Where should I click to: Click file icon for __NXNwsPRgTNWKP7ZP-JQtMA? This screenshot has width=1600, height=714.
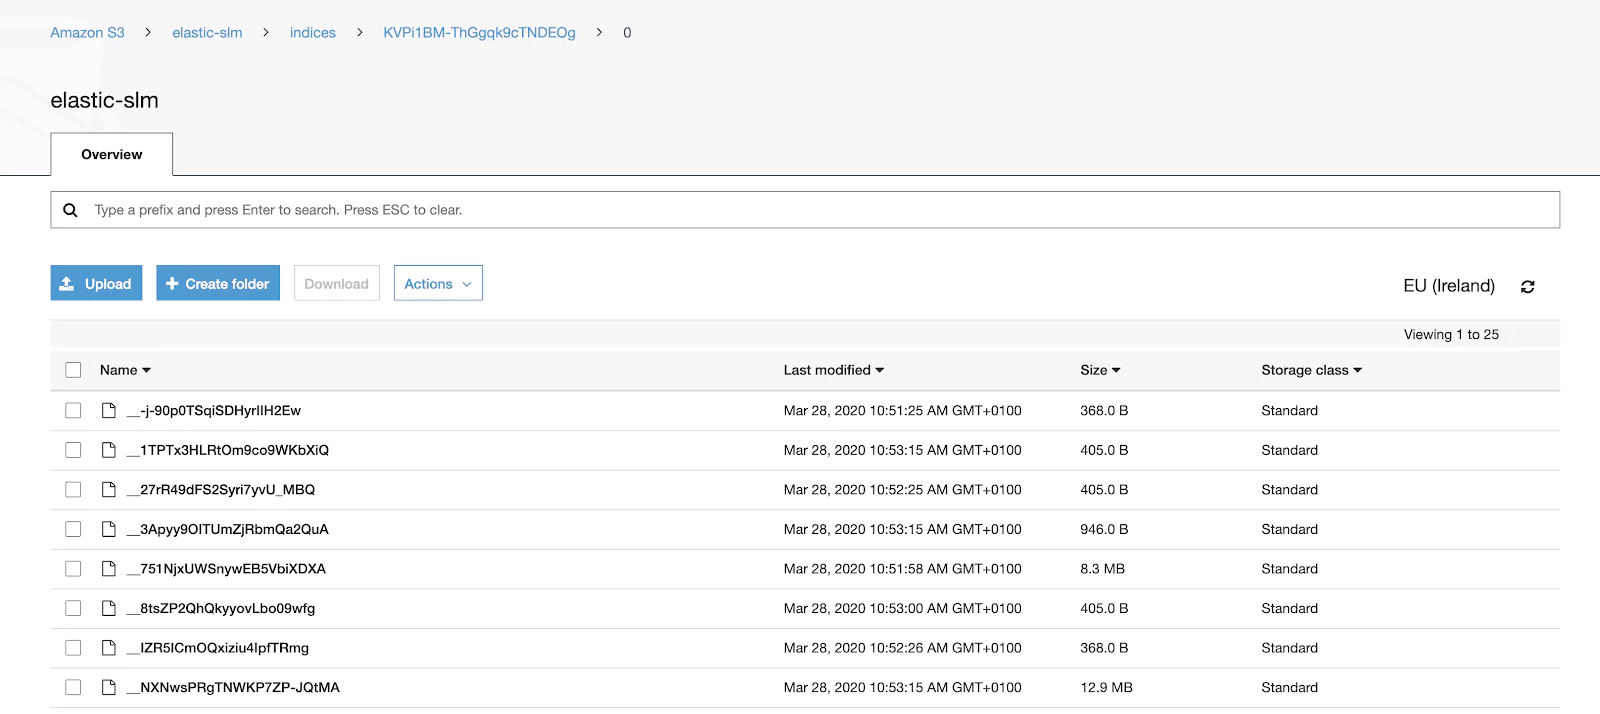click(109, 687)
